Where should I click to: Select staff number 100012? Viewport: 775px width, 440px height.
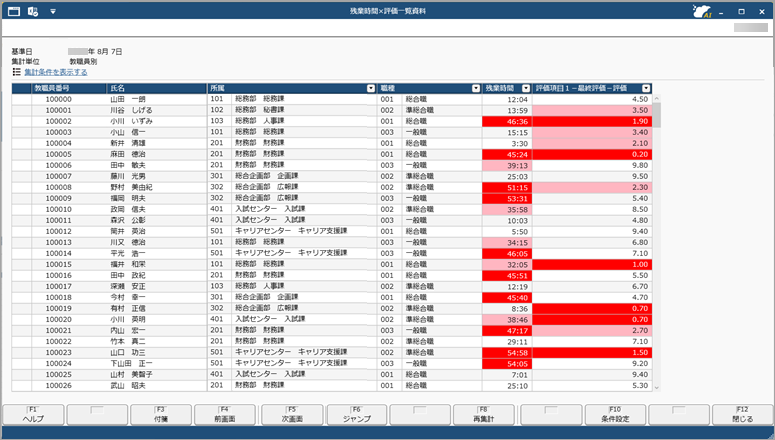click(x=59, y=231)
